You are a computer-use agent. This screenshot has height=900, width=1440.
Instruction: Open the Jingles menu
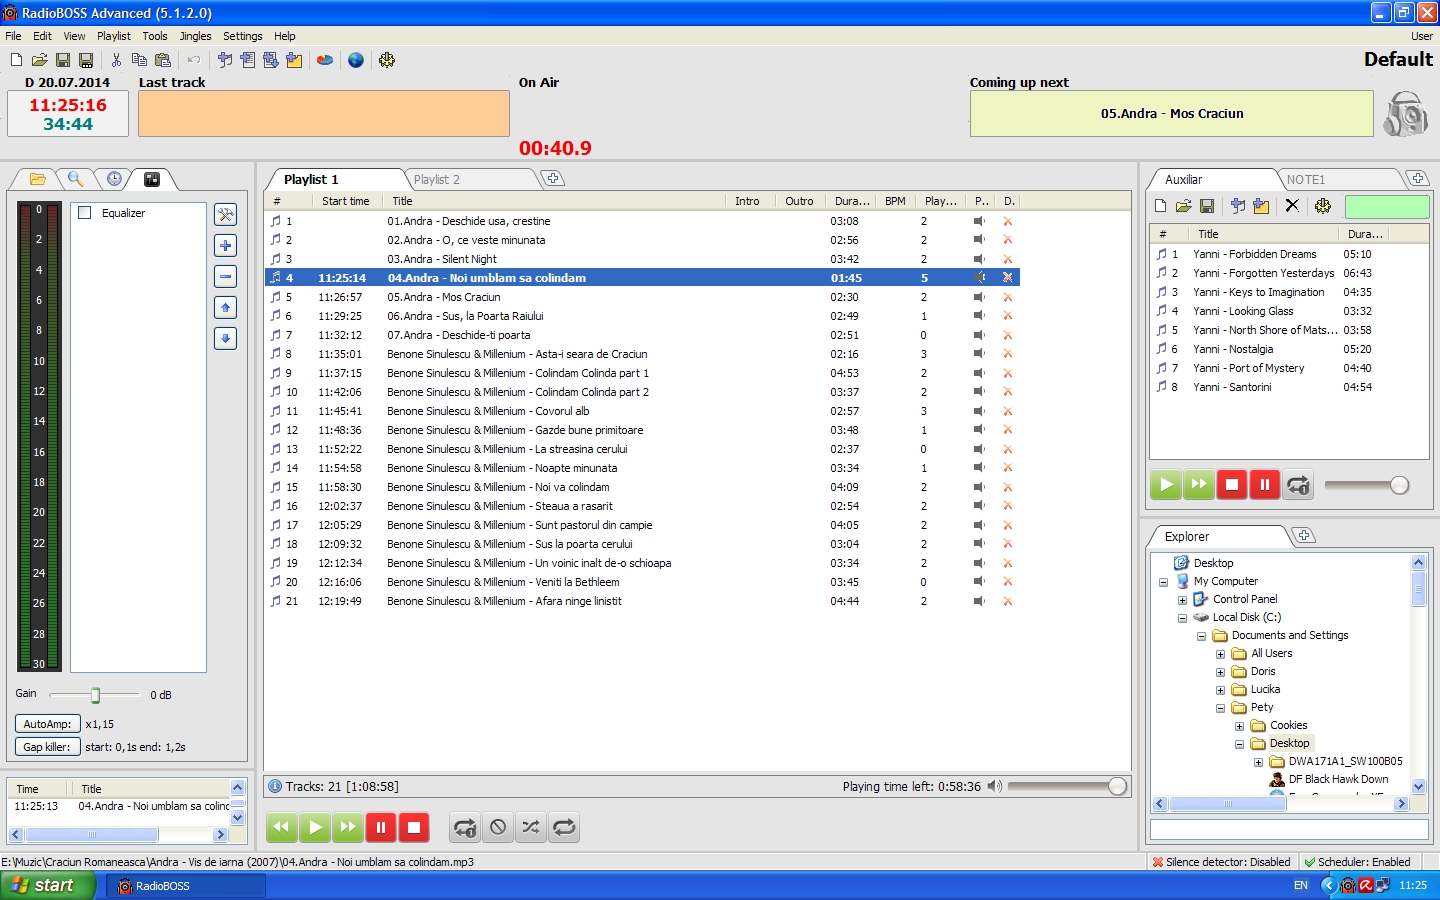click(195, 36)
